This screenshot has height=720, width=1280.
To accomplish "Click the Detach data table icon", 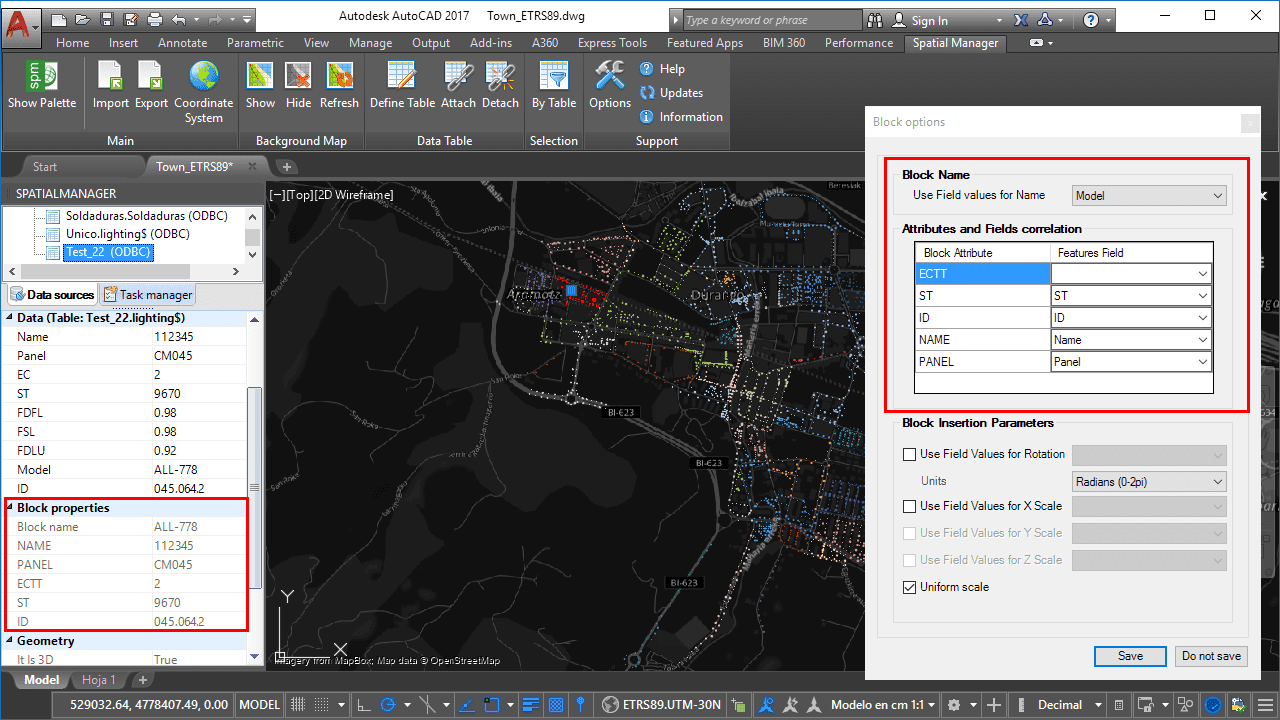I will click(500, 76).
